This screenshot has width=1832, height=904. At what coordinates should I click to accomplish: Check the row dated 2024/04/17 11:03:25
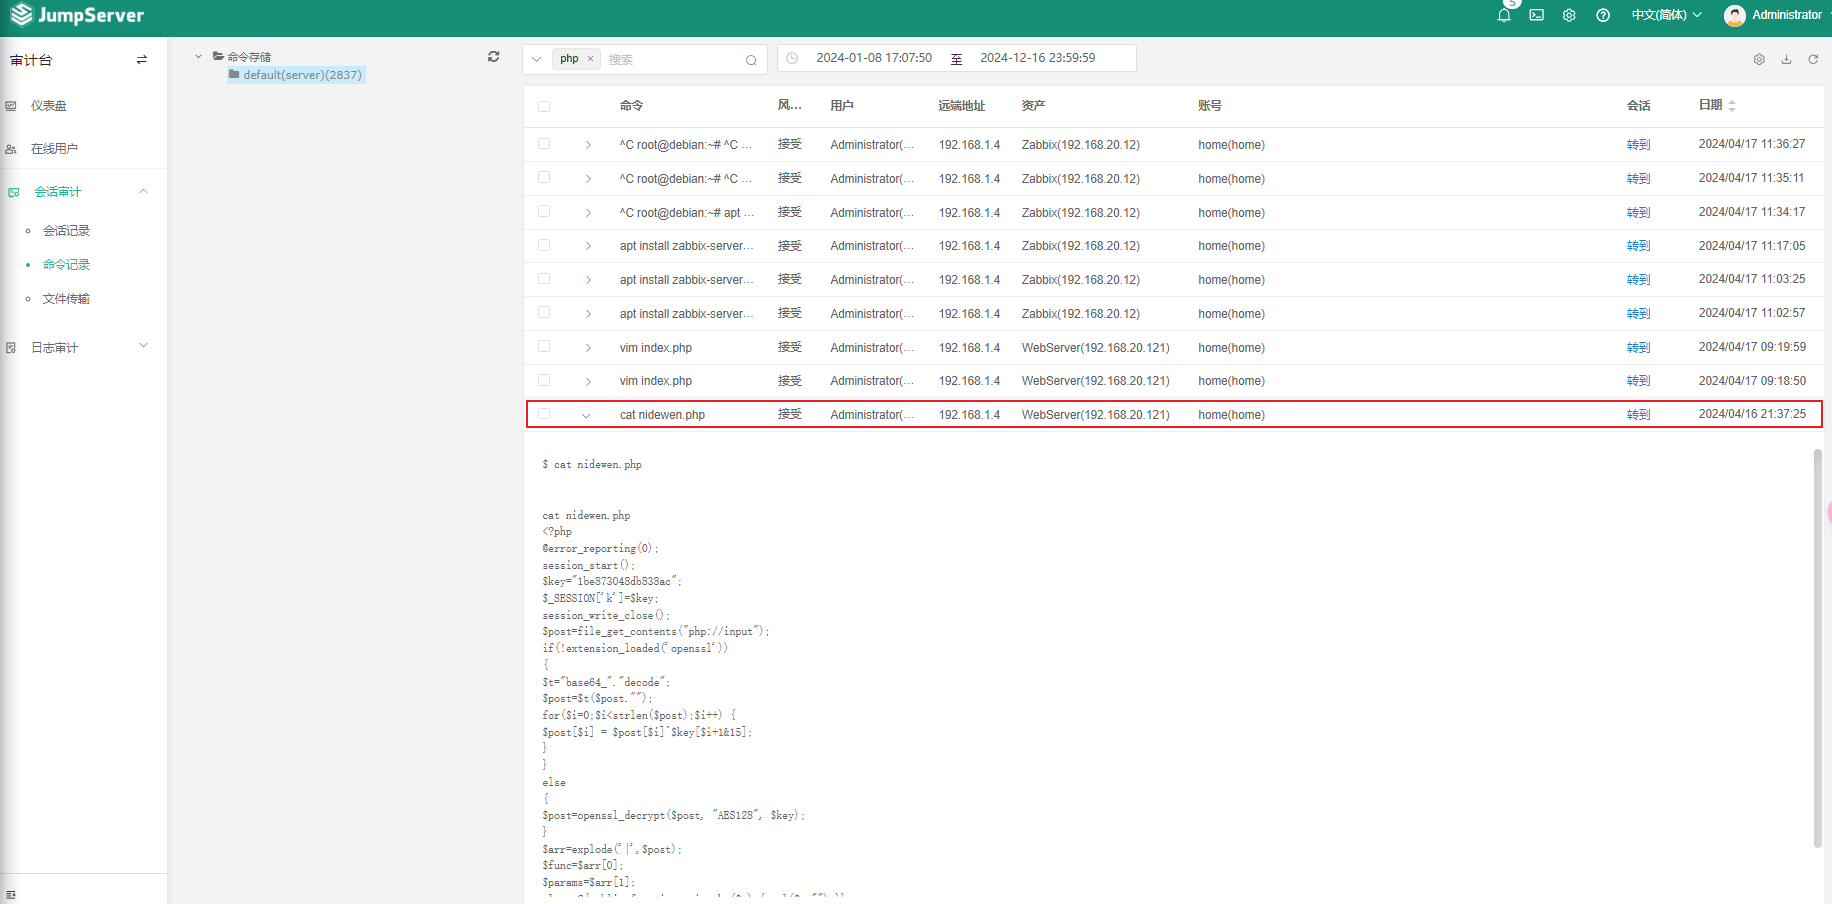[544, 279]
